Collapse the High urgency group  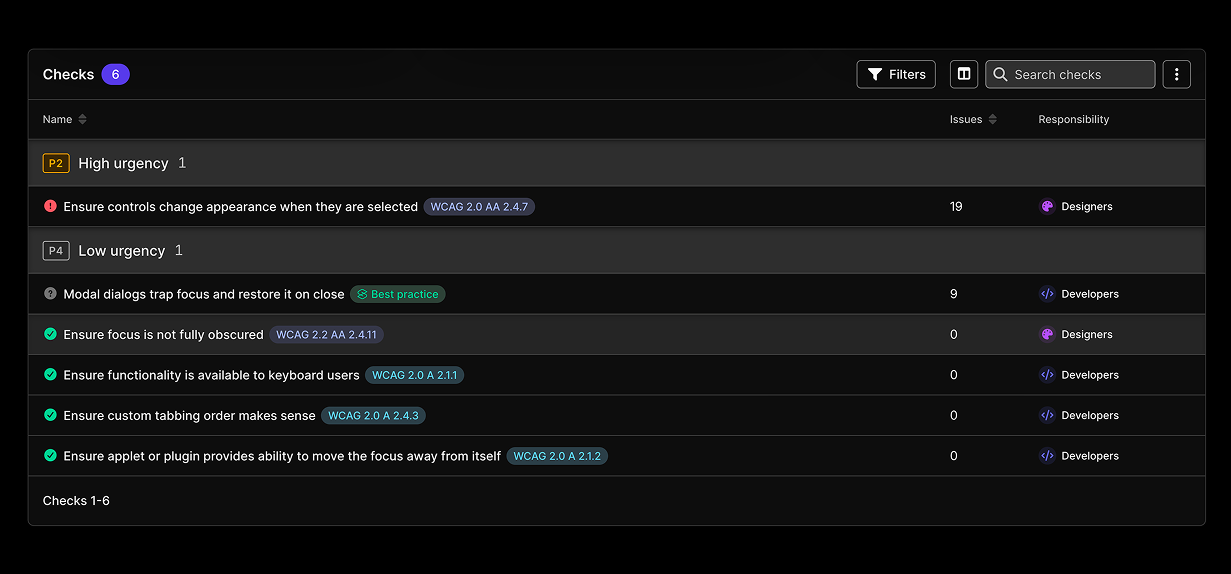click(616, 163)
